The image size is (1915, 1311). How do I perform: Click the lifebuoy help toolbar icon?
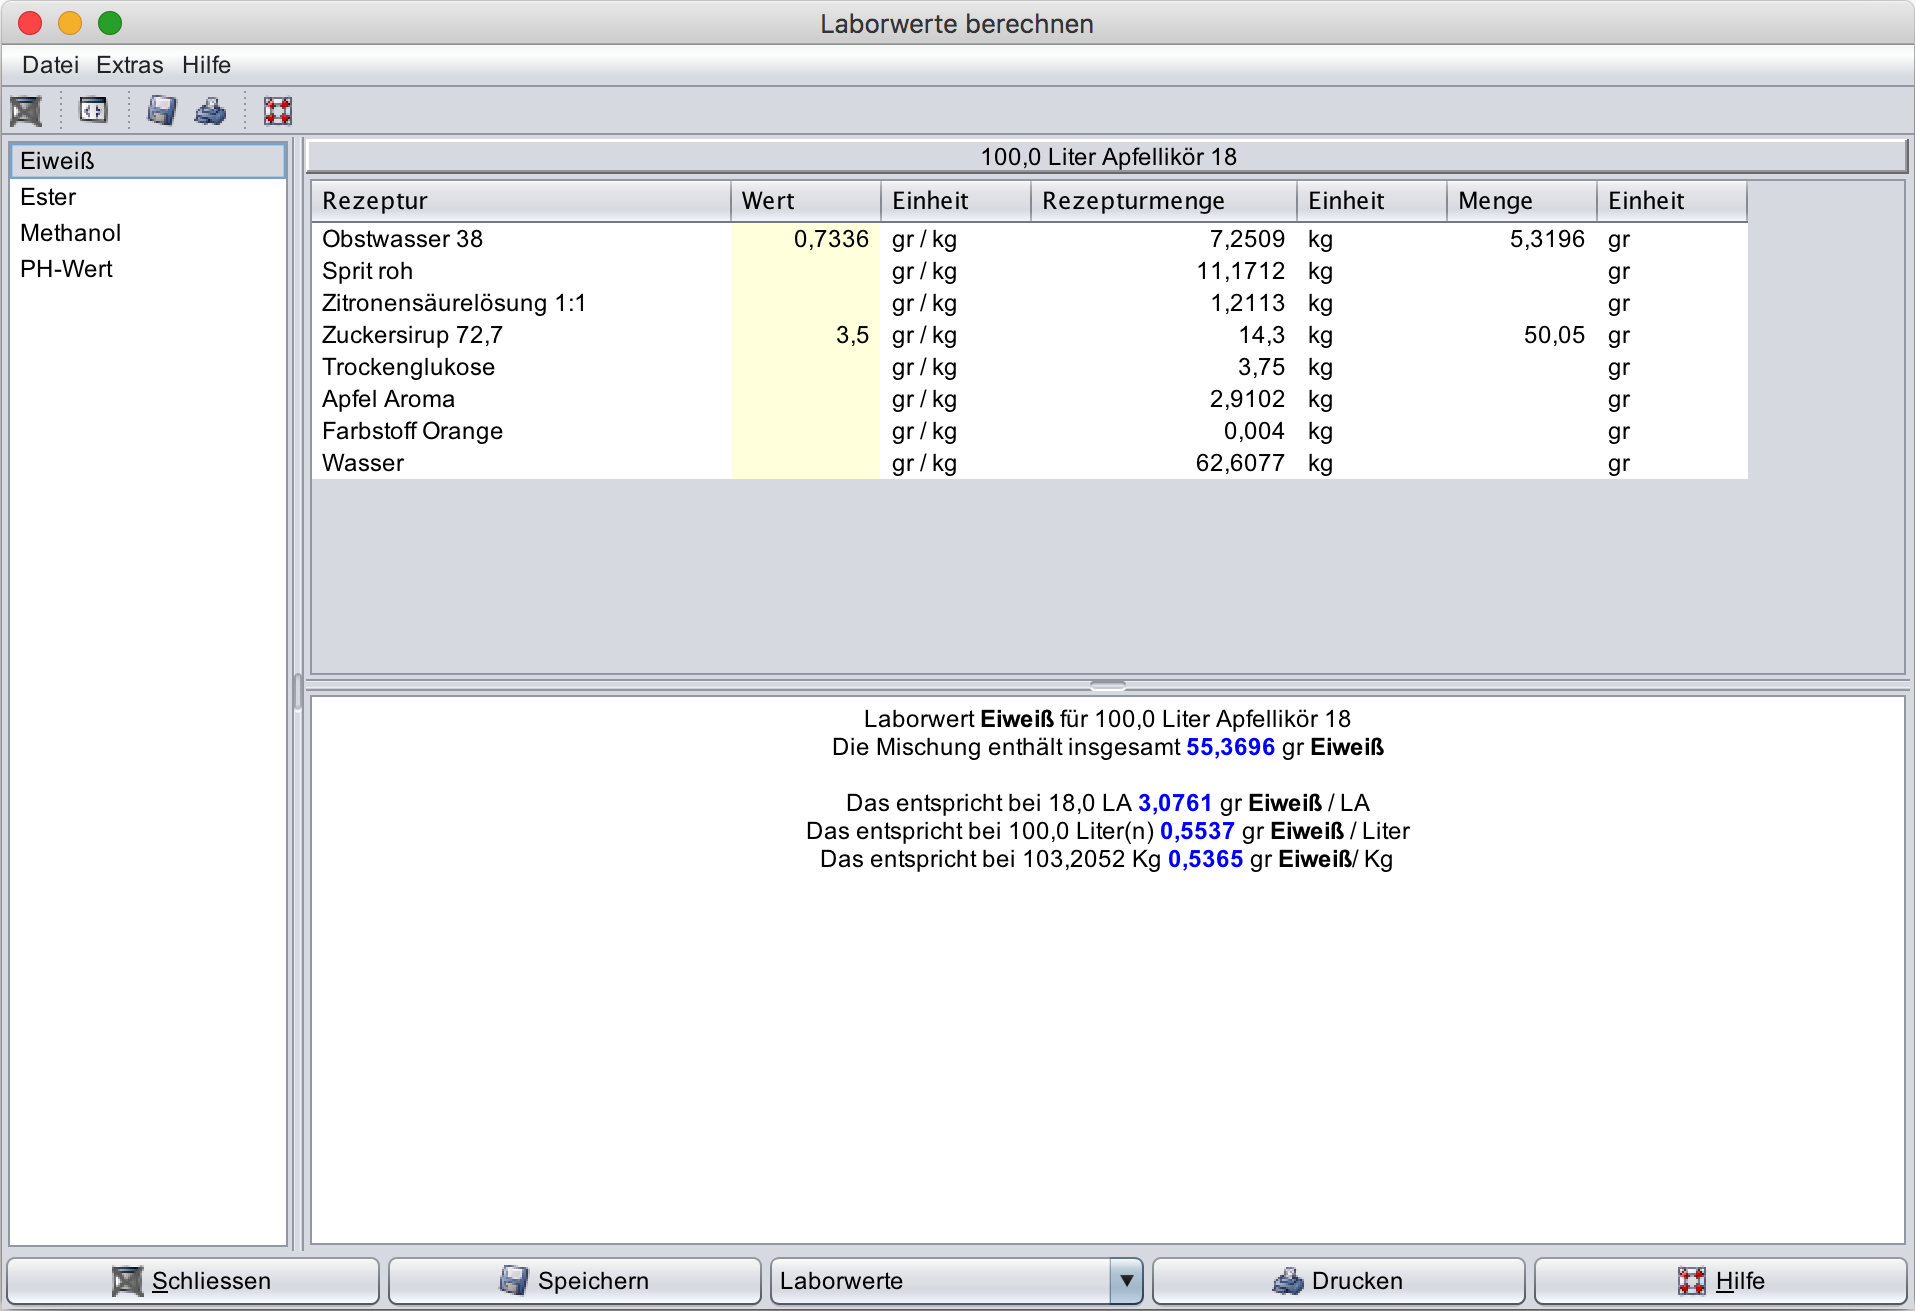(277, 111)
